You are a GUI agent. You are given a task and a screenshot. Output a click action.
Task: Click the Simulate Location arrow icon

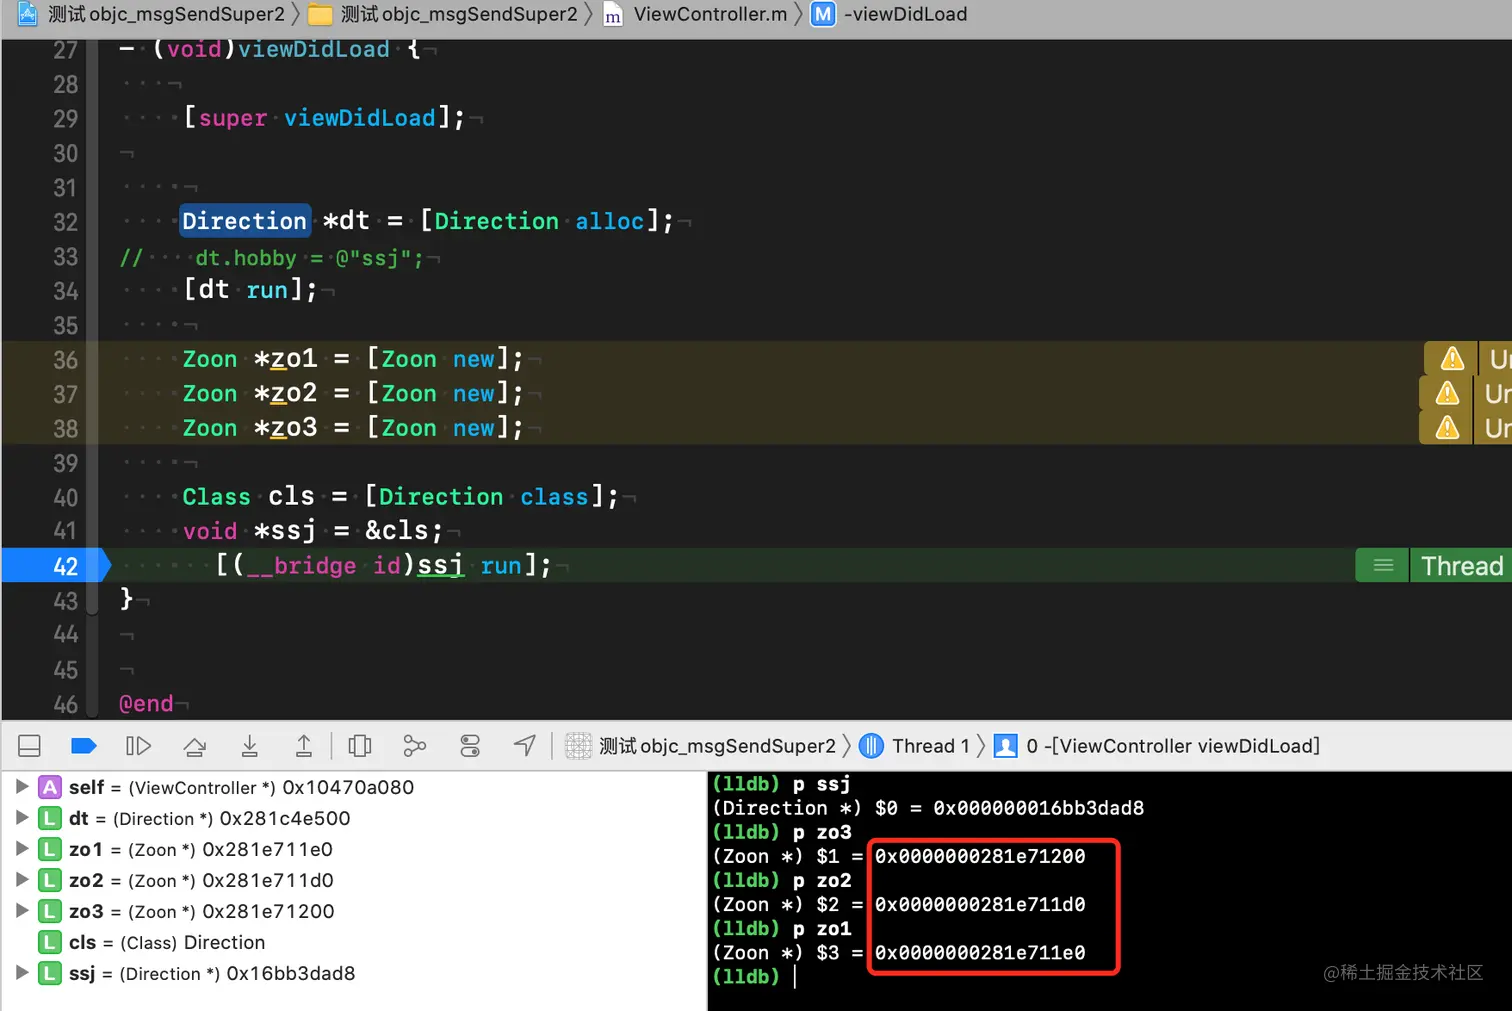[525, 746]
